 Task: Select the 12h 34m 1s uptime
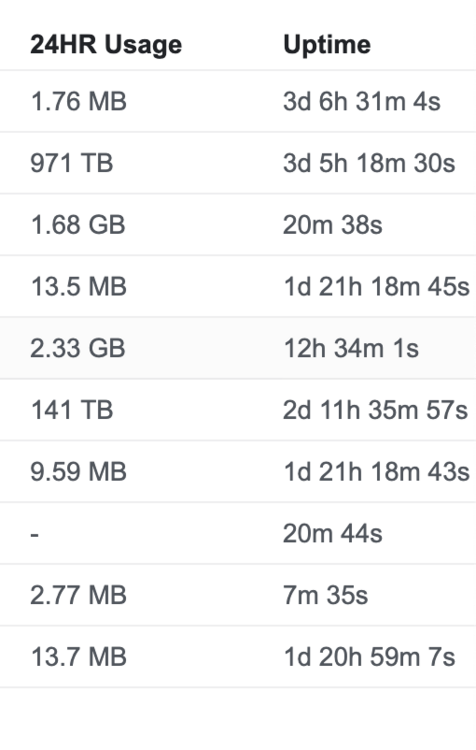[x=351, y=348]
